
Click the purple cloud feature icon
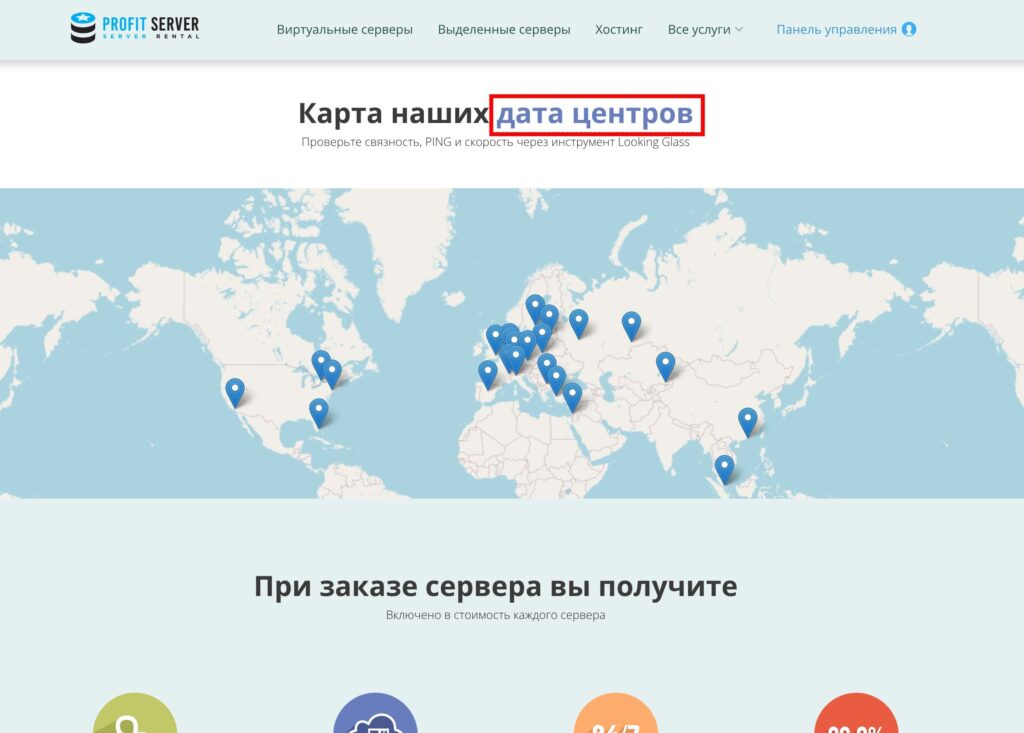[376, 713]
